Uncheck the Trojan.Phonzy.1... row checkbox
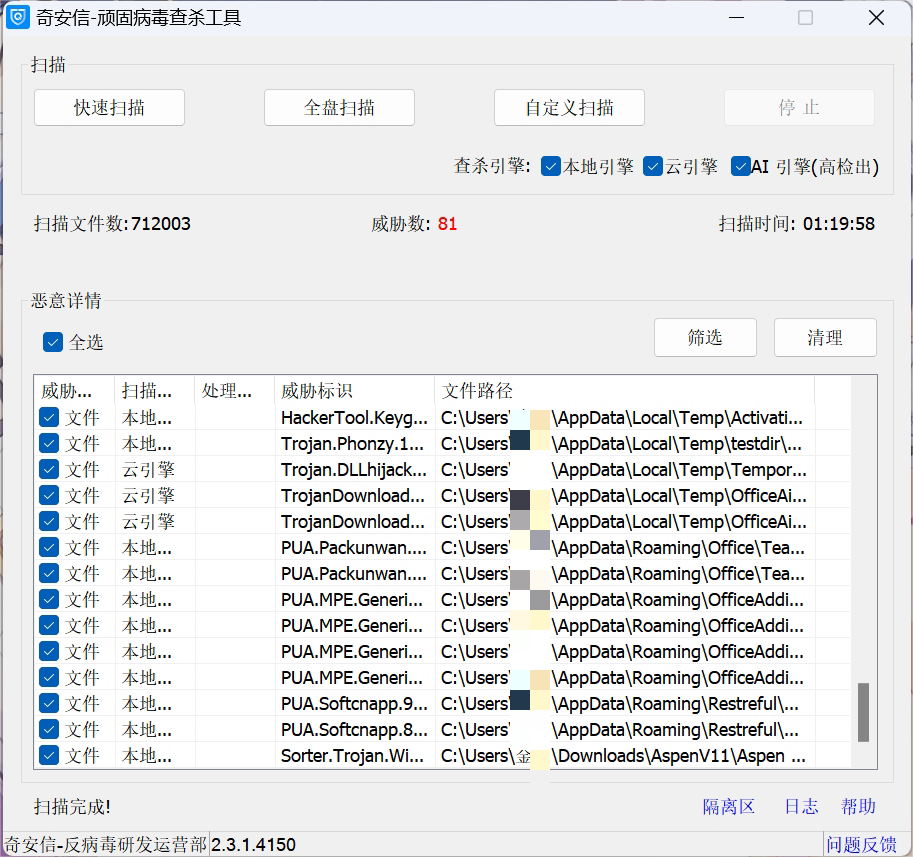Screen dimensions: 913x857 [49, 444]
